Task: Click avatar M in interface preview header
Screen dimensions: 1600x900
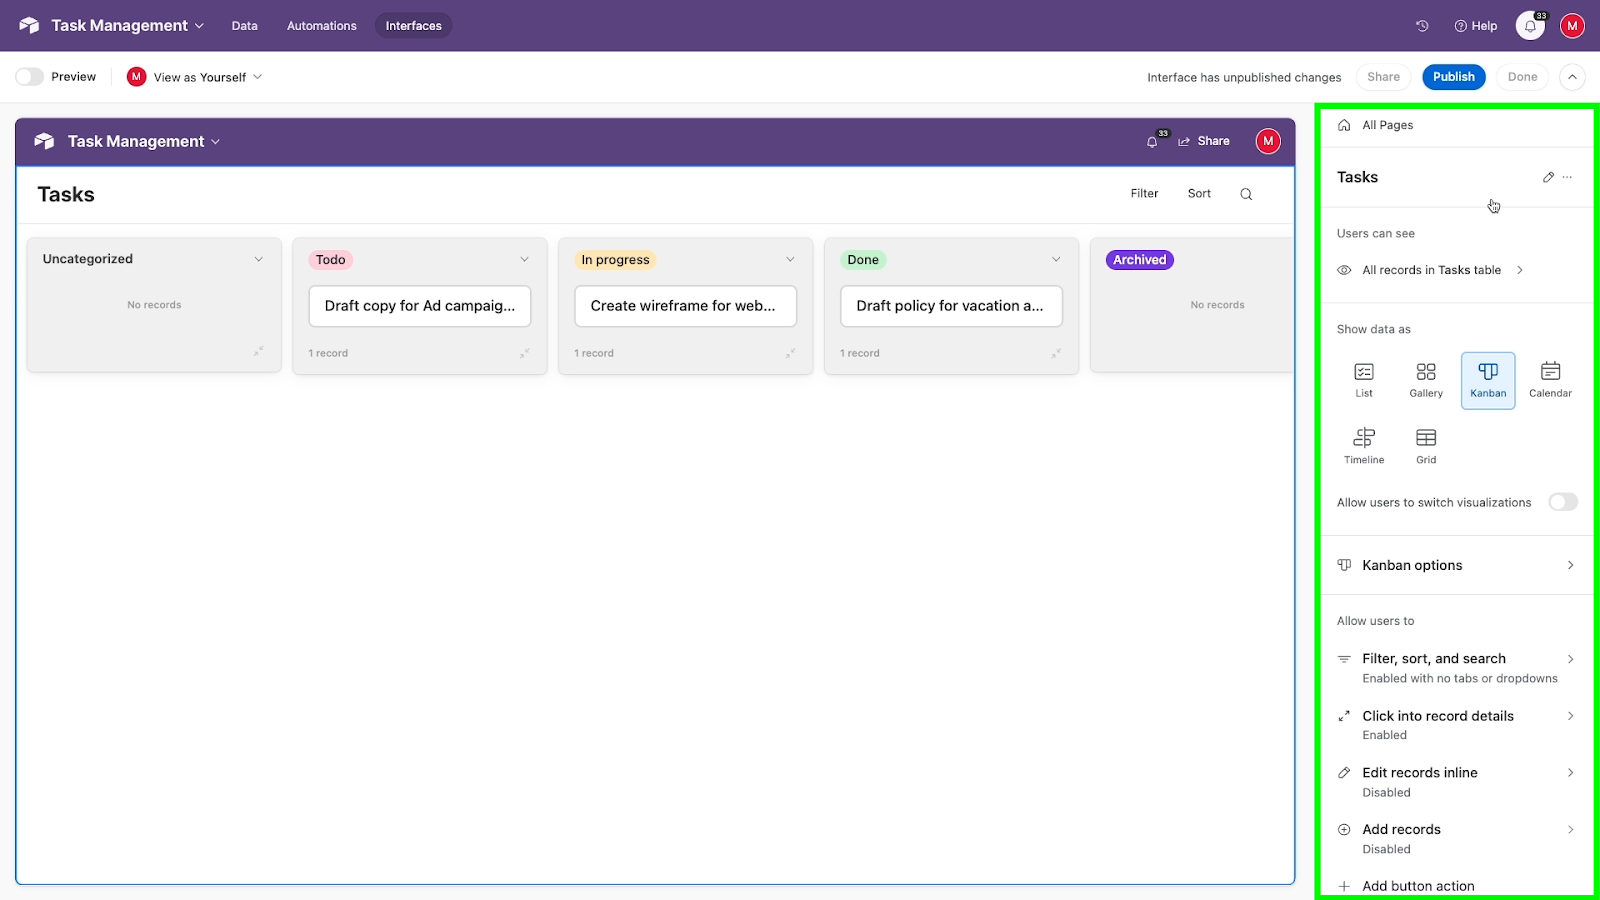Action: 1268,141
